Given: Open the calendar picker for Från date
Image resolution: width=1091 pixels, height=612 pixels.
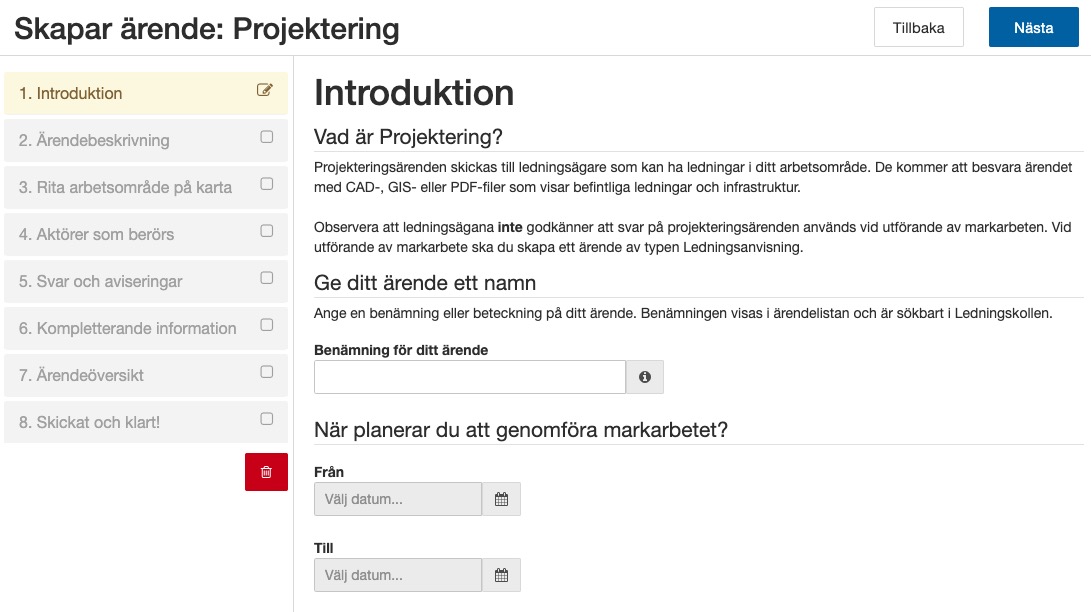Looking at the screenshot, I should (x=501, y=498).
